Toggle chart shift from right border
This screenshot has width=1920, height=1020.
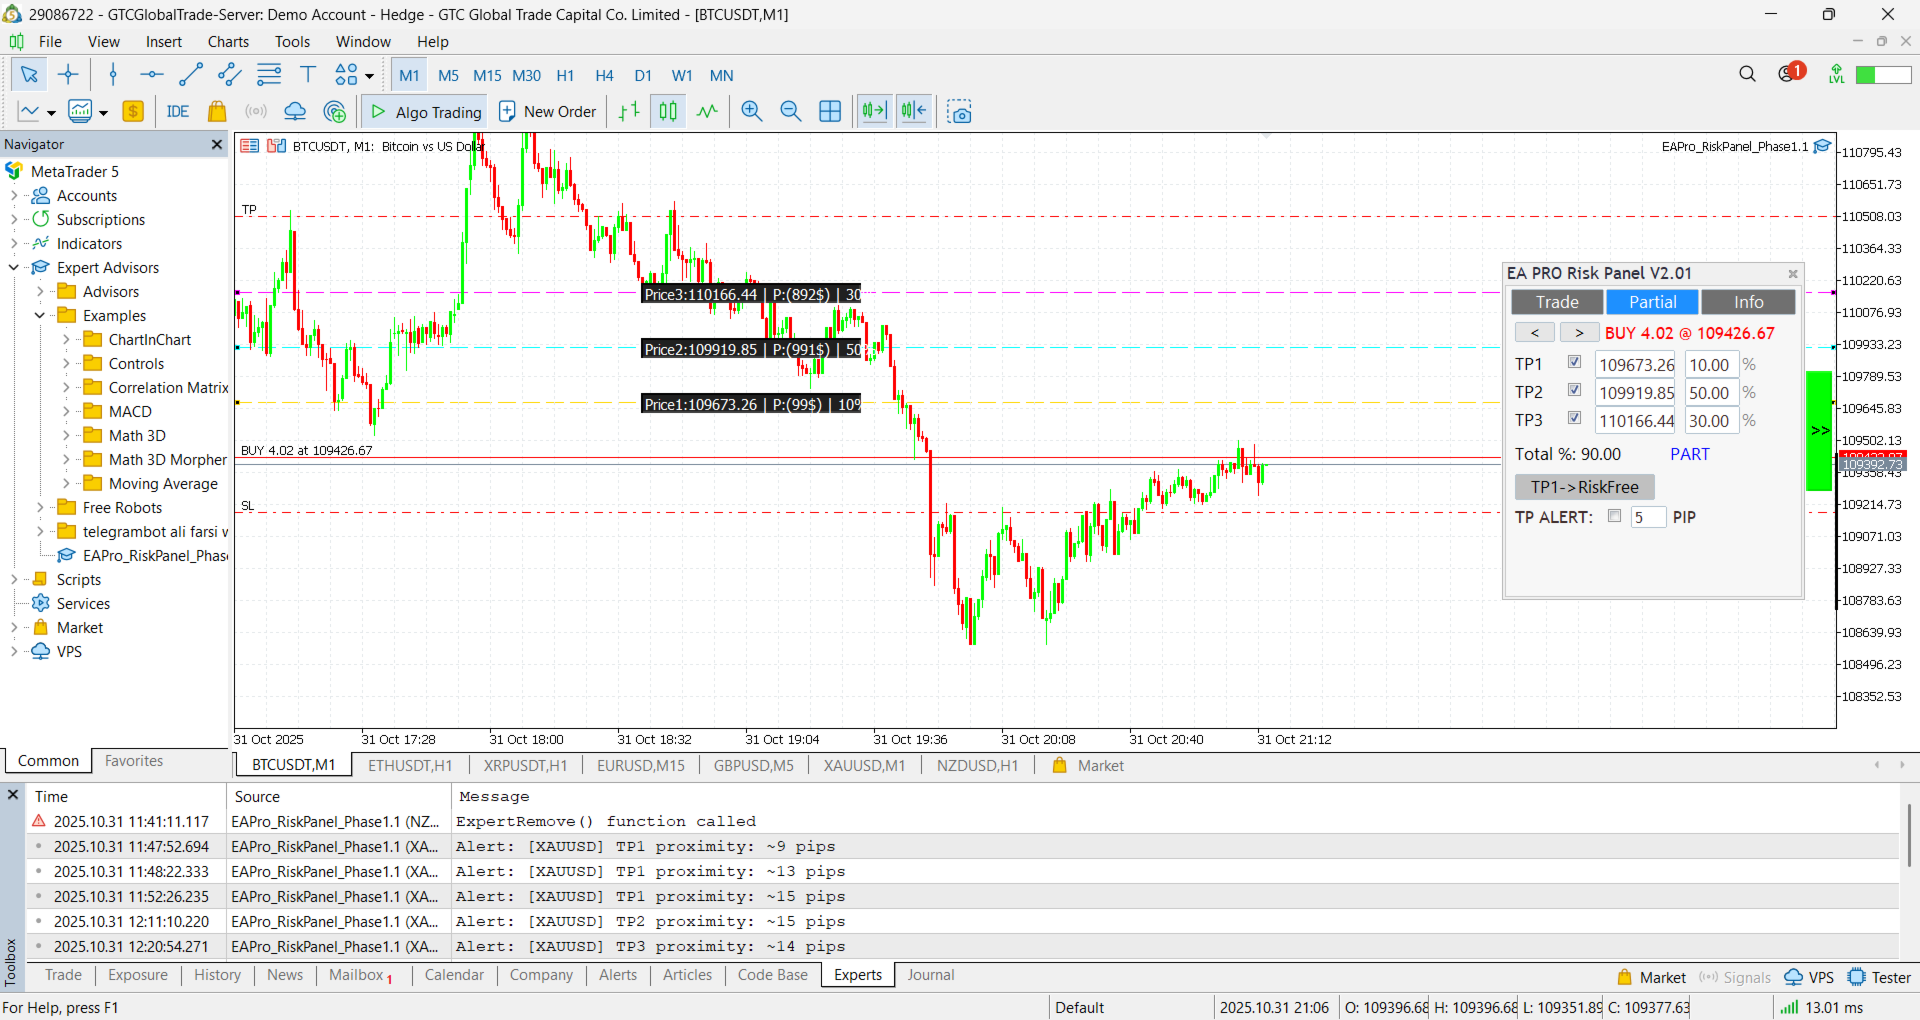click(914, 112)
